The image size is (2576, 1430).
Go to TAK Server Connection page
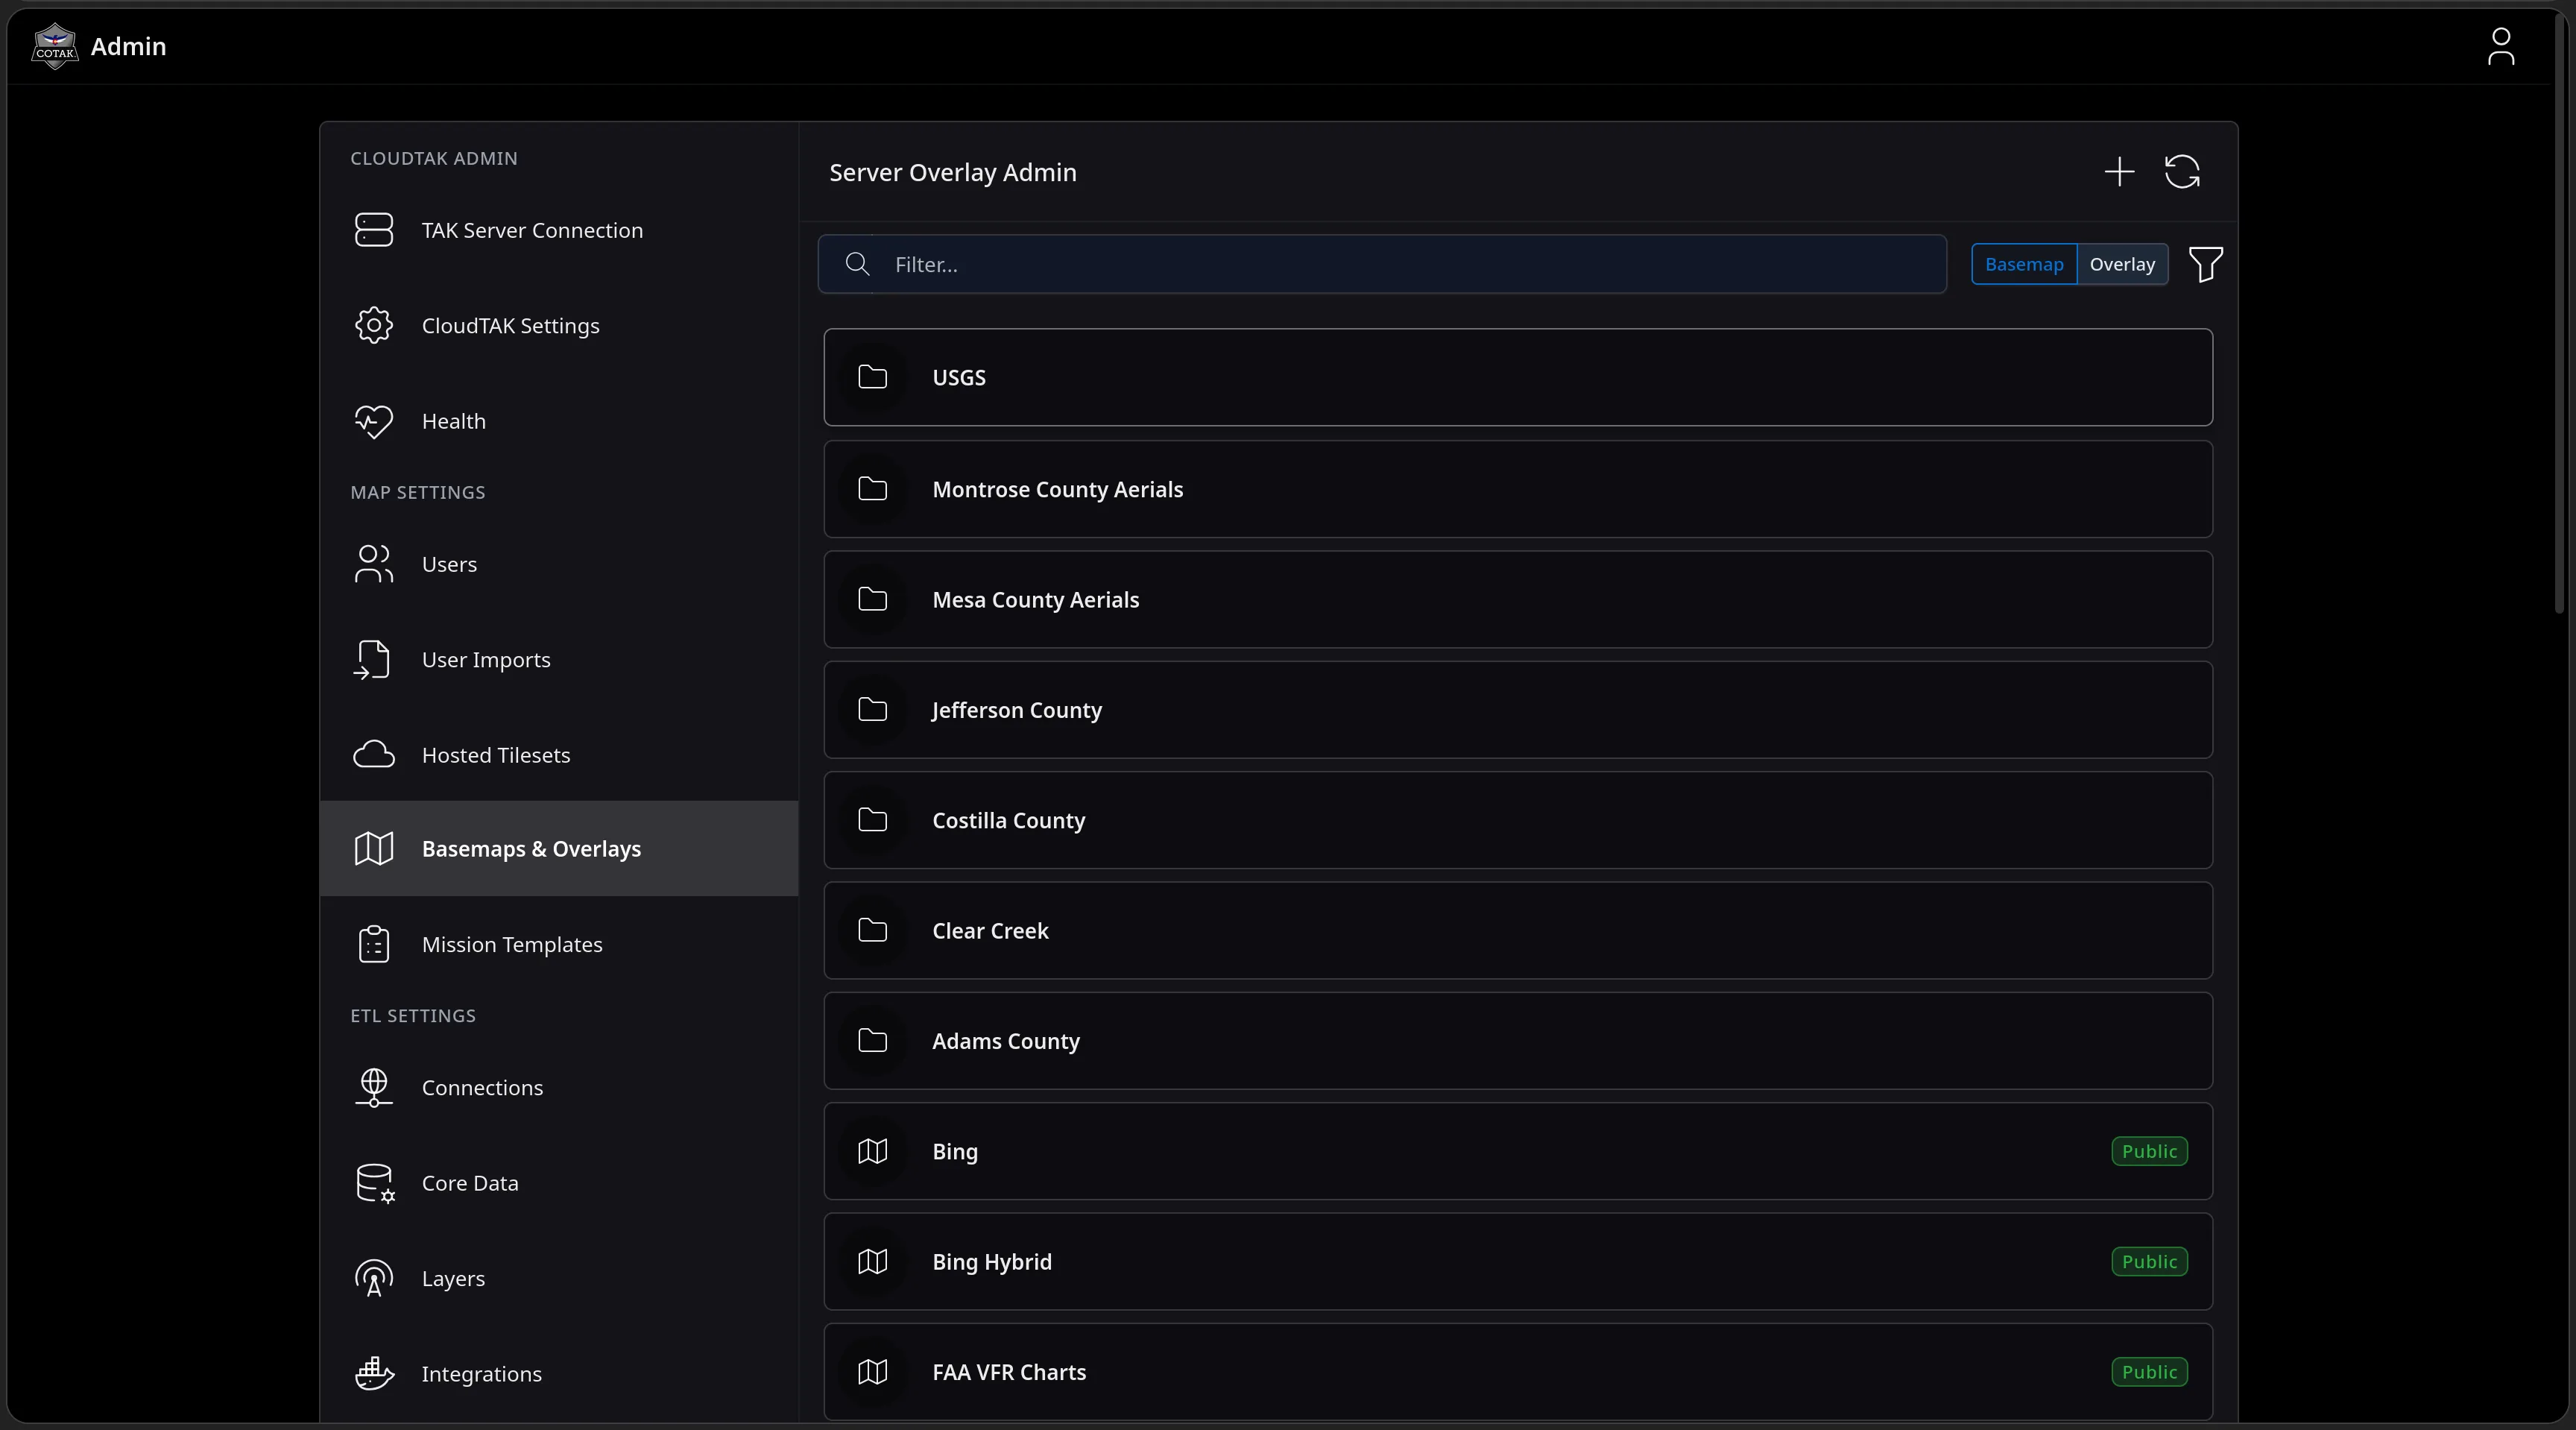click(x=532, y=230)
